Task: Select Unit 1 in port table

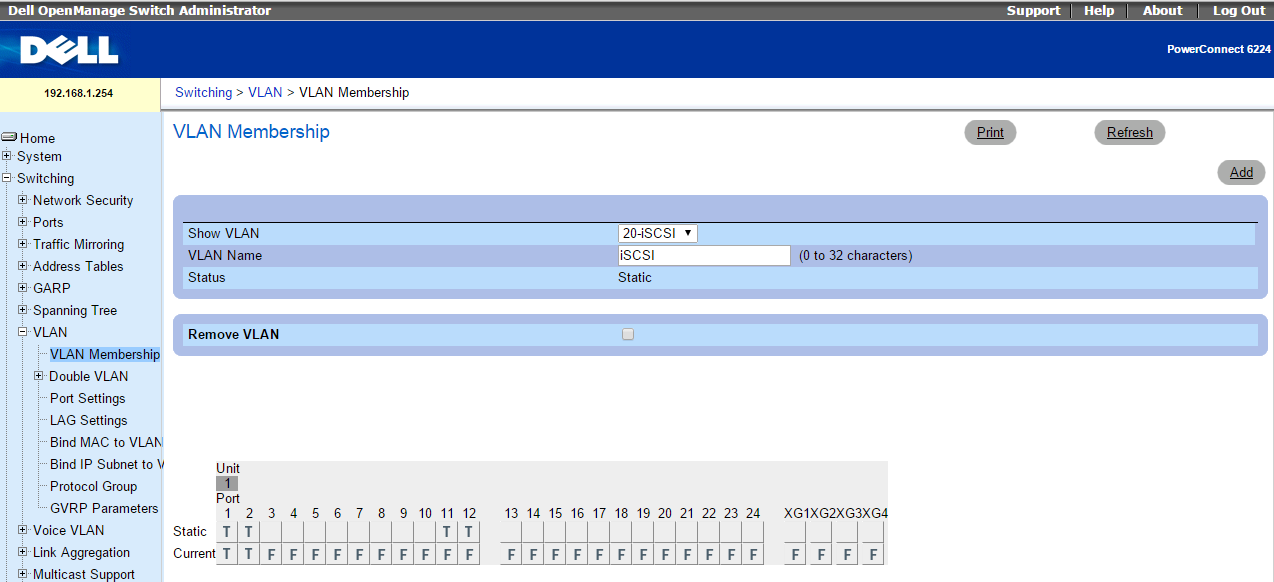Action: click(x=227, y=483)
